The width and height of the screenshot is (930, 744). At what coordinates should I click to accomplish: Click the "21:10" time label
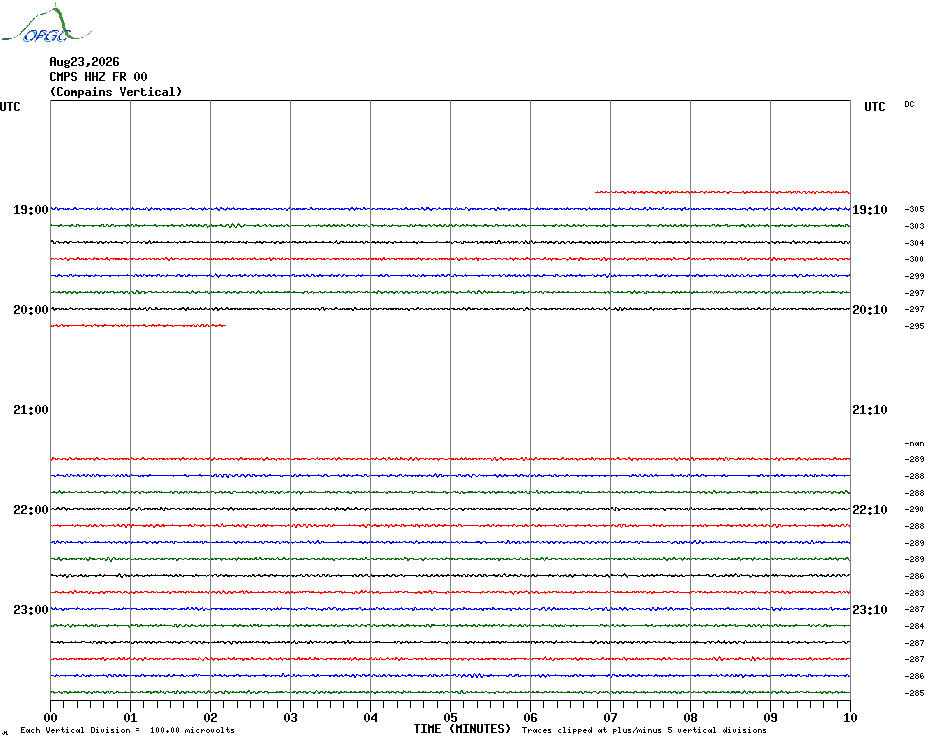click(x=870, y=410)
